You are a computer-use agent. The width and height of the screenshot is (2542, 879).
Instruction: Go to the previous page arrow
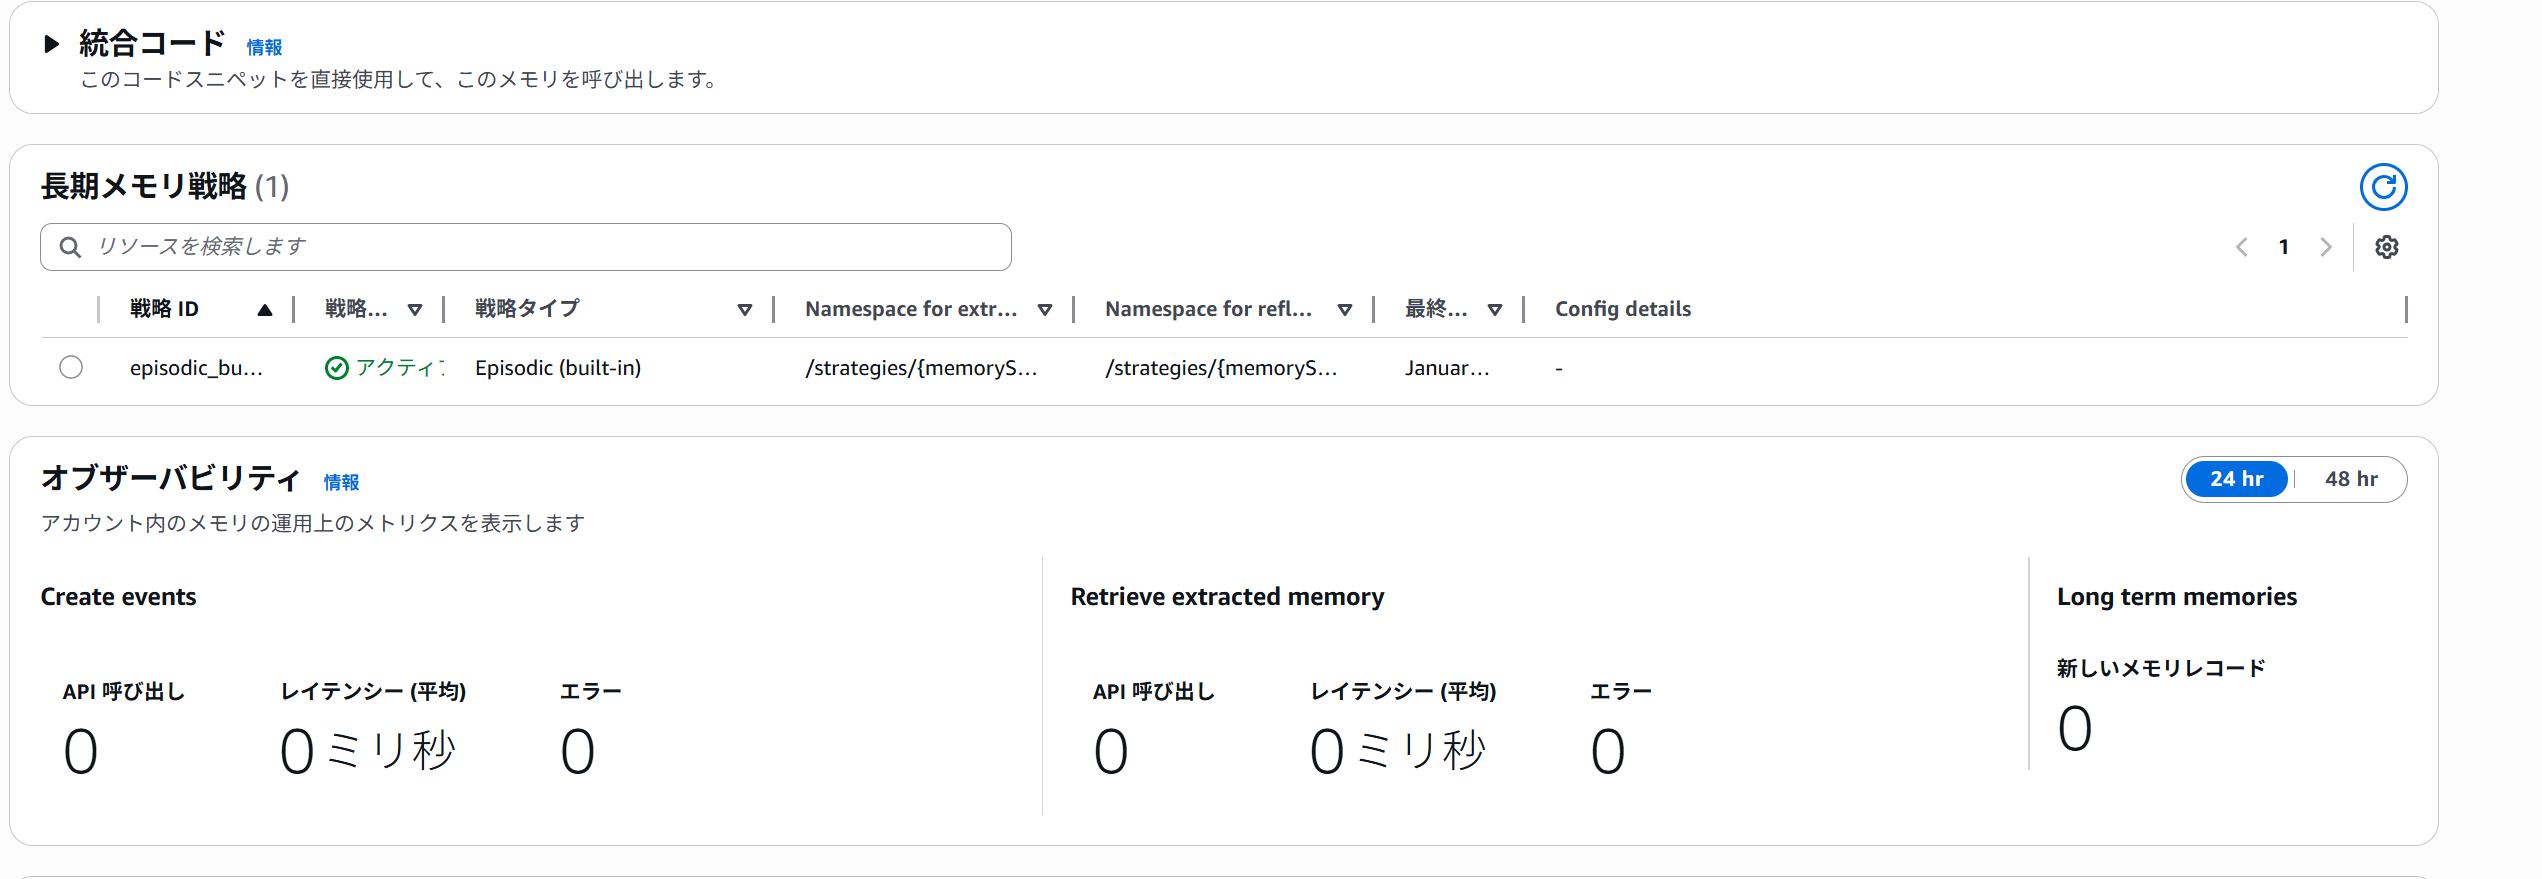click(x=2241, y=247)
